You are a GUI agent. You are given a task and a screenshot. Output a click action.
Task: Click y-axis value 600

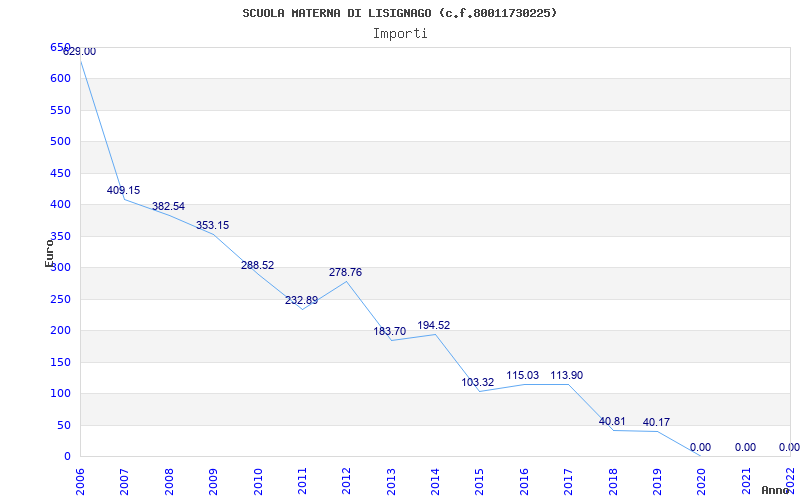[x=60, y=79]
